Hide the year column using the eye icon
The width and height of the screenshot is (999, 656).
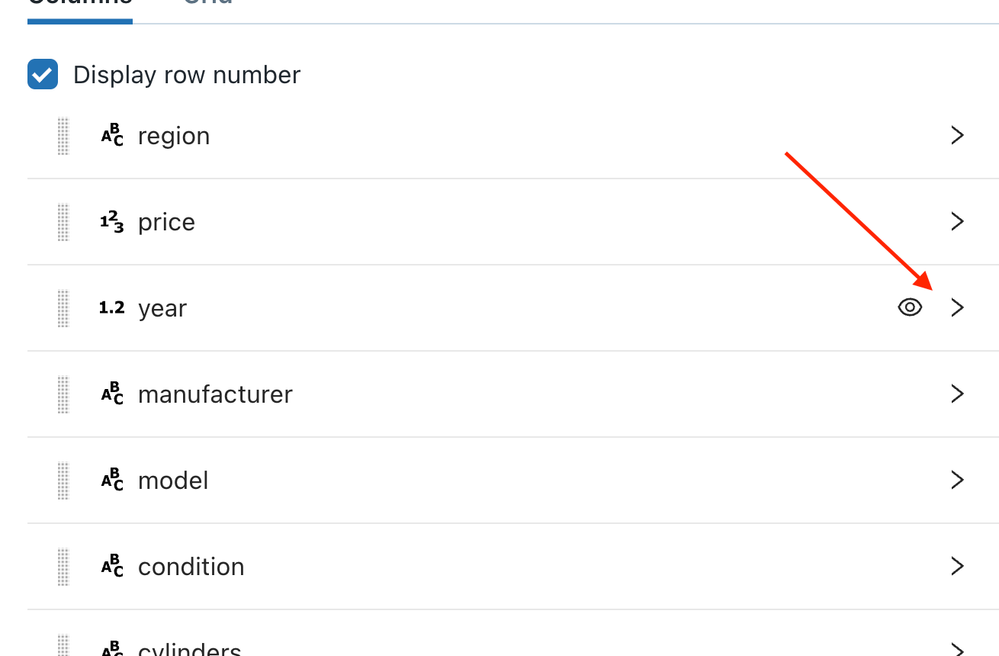pos(909,306)
